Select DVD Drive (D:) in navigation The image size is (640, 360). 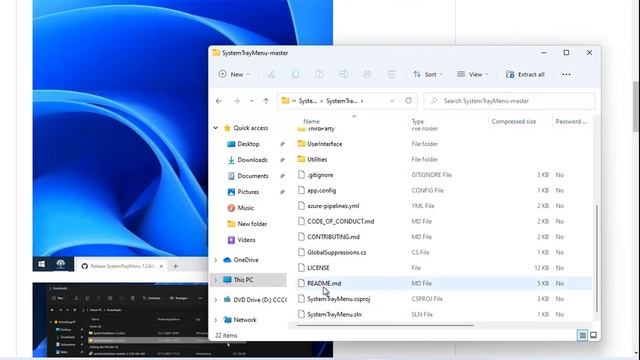260,300
